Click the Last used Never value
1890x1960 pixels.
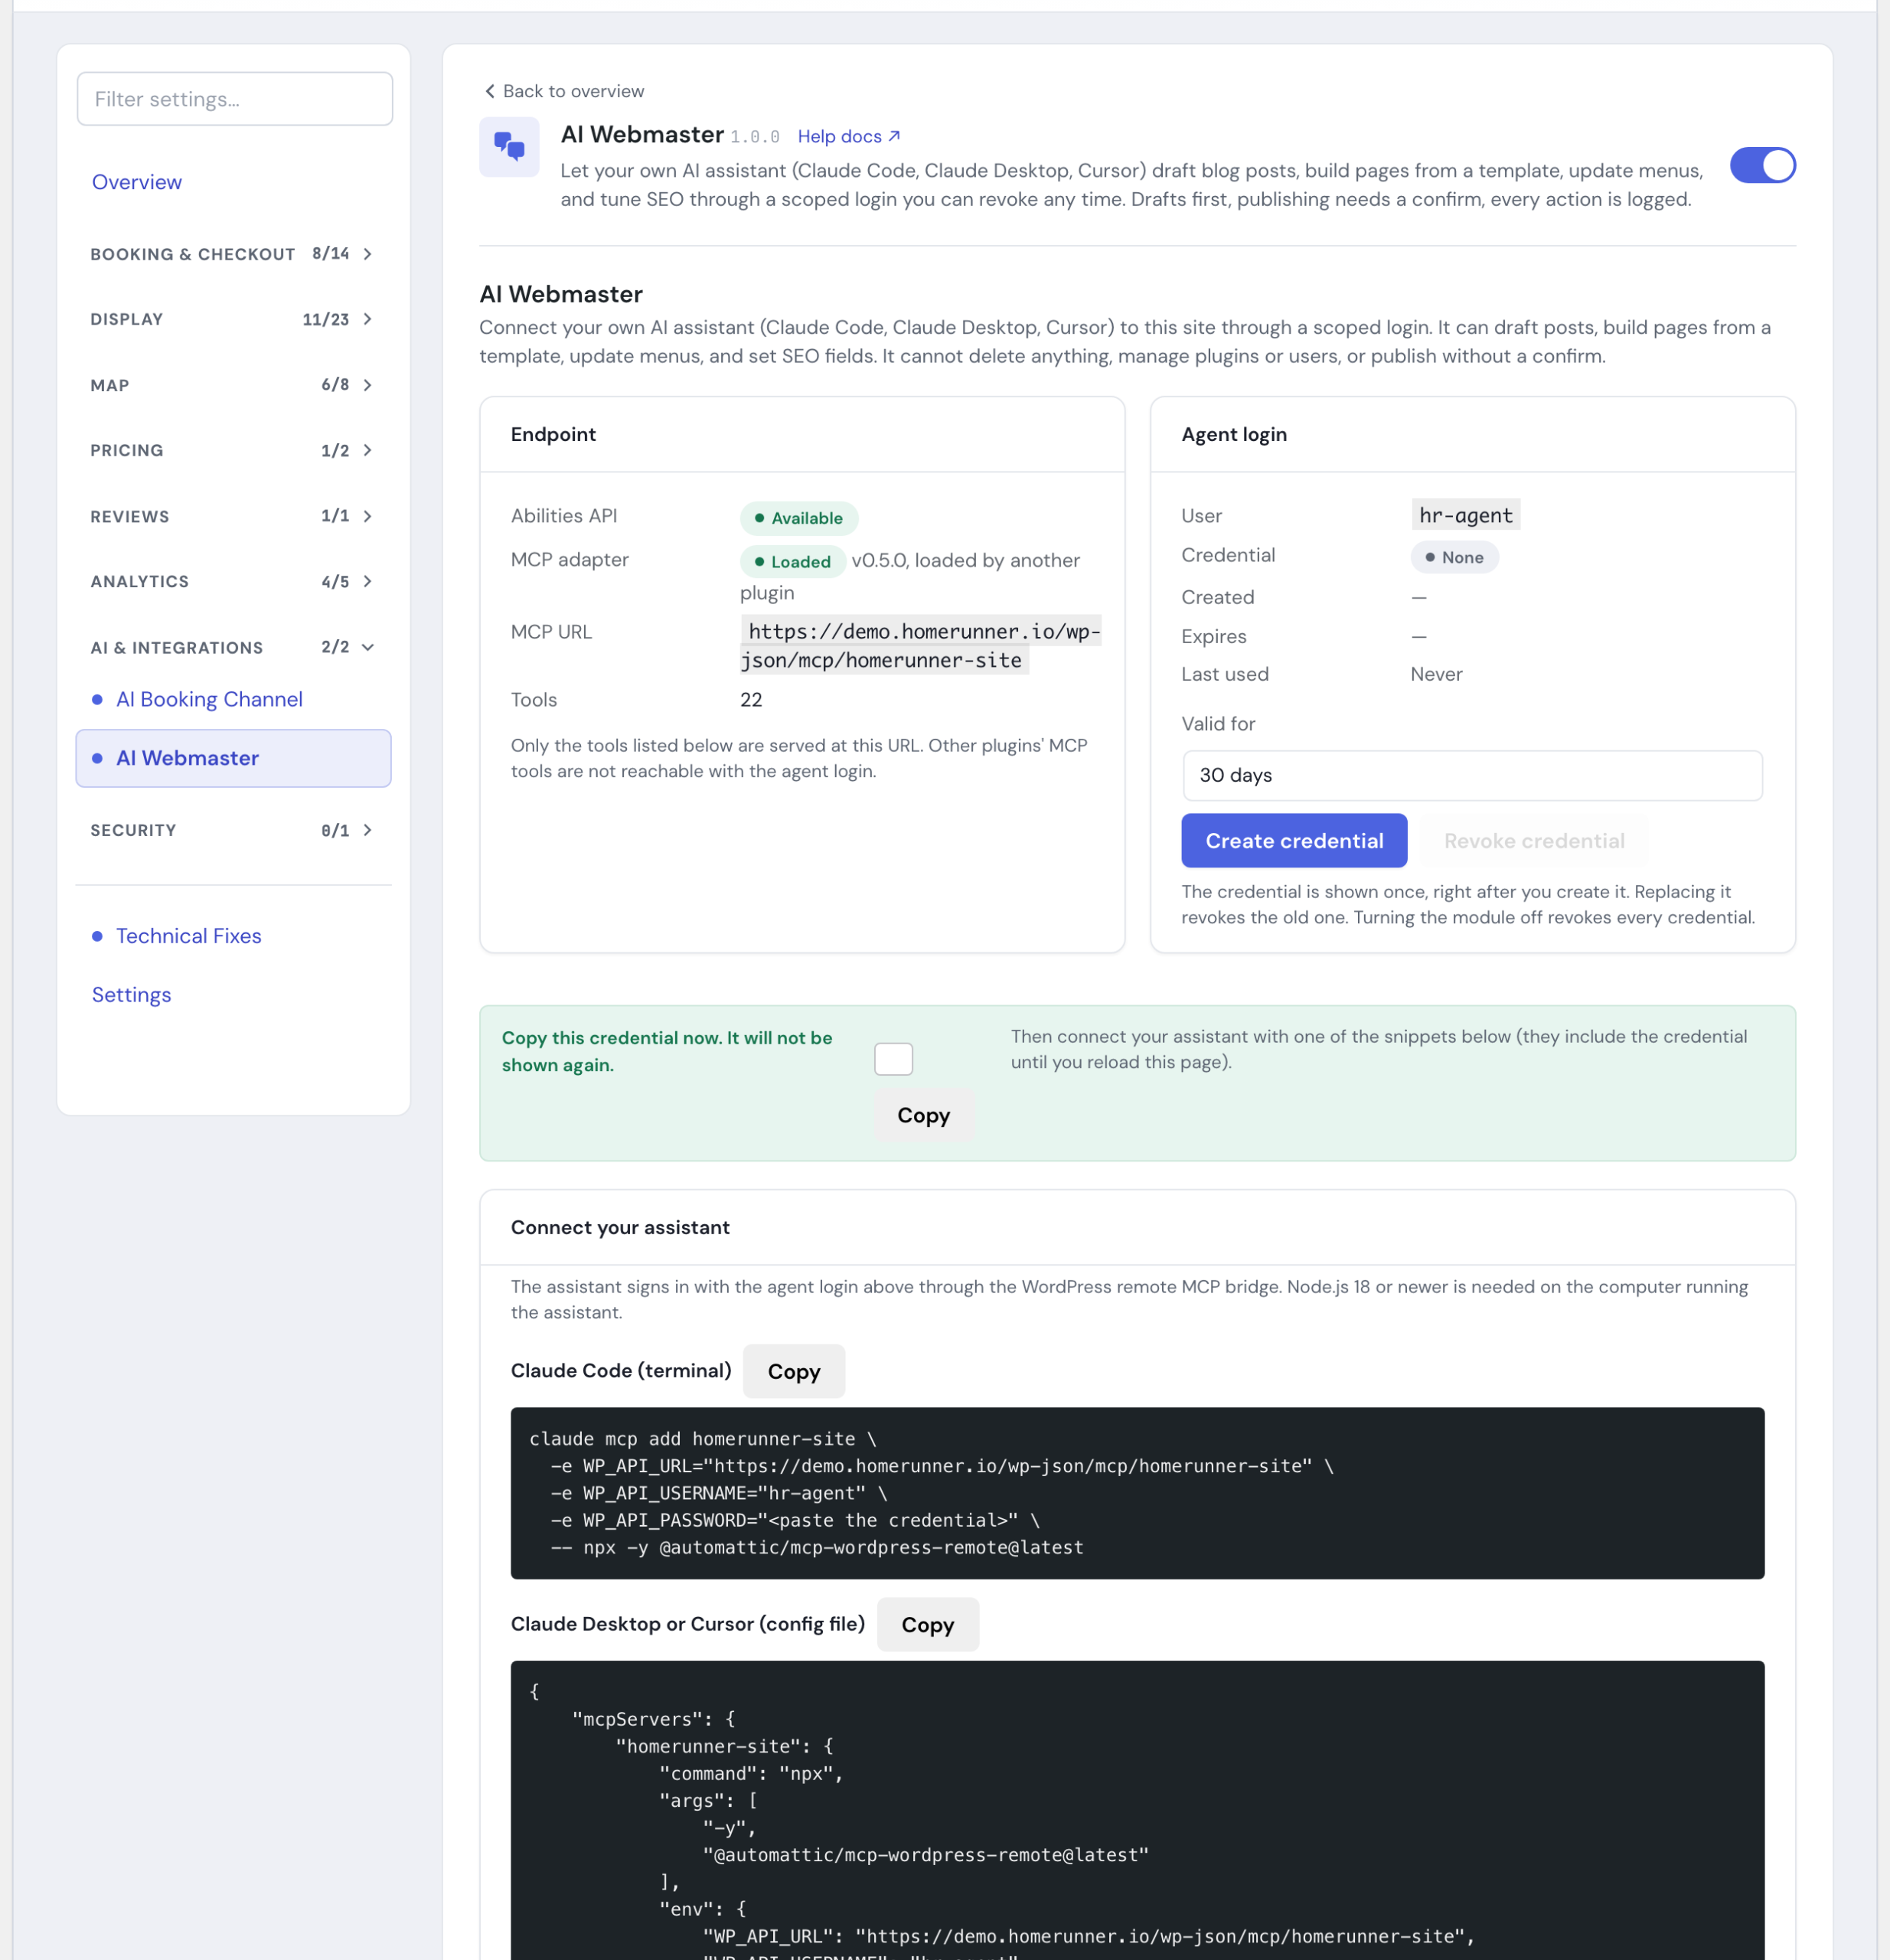(1436, 674)
